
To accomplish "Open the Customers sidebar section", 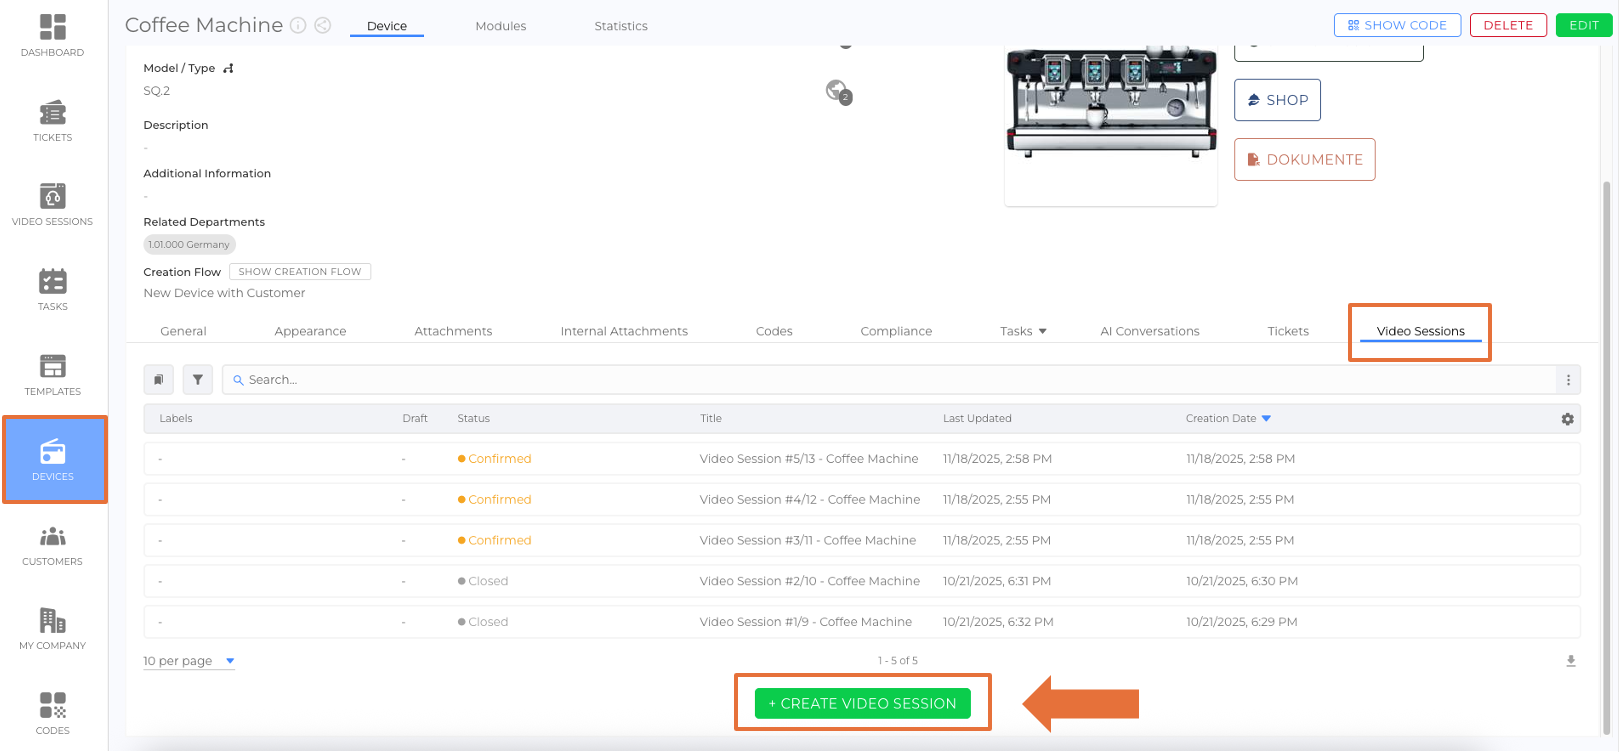I will click(x=52, y=545).
